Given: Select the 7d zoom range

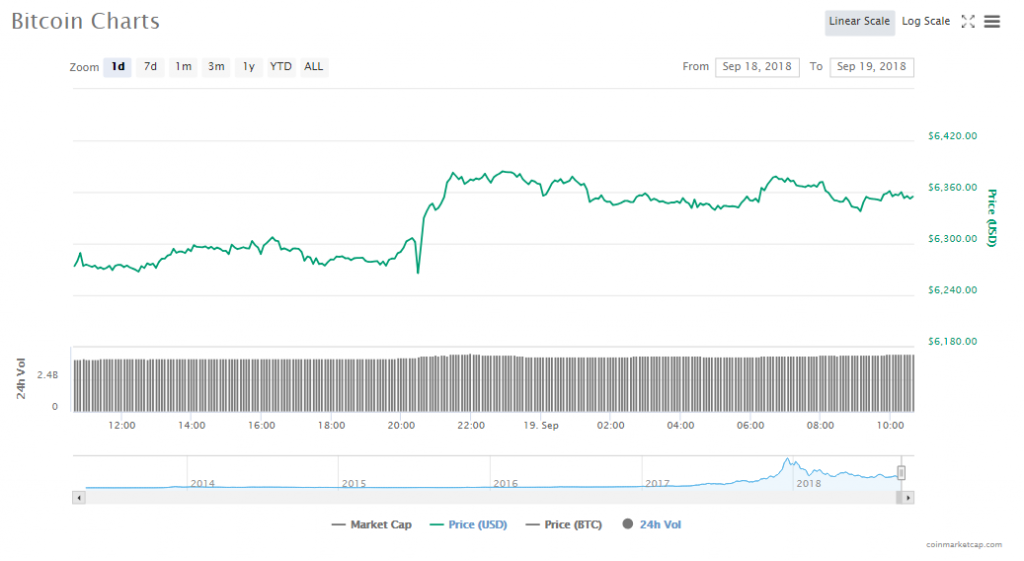Looking at the screenshot, I should tap(150, 67).
